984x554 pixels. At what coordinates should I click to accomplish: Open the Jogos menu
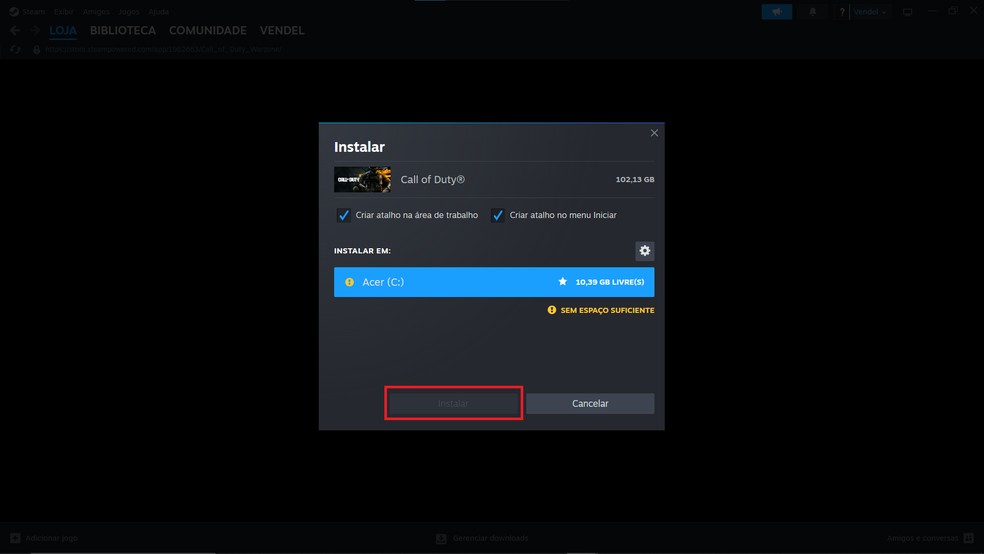(x=129, y=11)
